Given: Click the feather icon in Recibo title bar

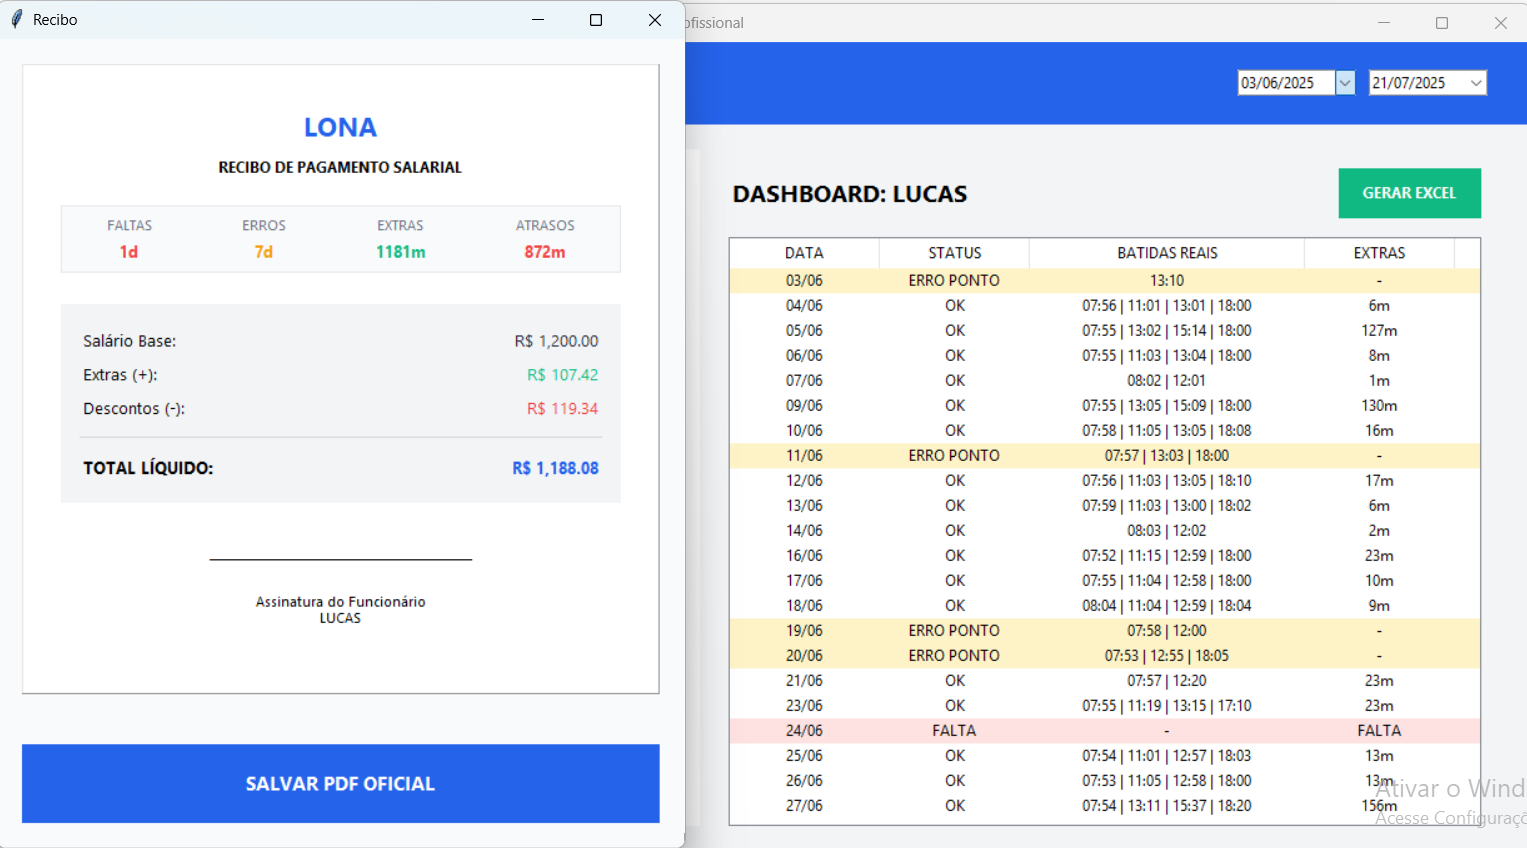Looking at the screenshot, I should point(17,20).
